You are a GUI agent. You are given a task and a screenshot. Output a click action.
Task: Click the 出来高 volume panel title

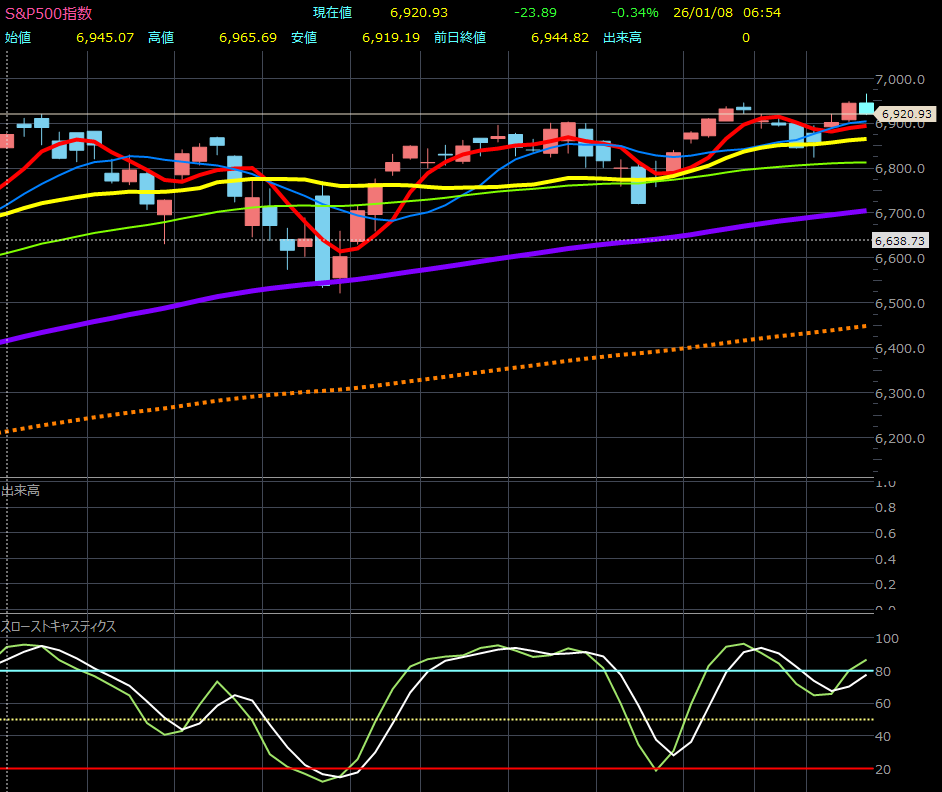[21, 490]
